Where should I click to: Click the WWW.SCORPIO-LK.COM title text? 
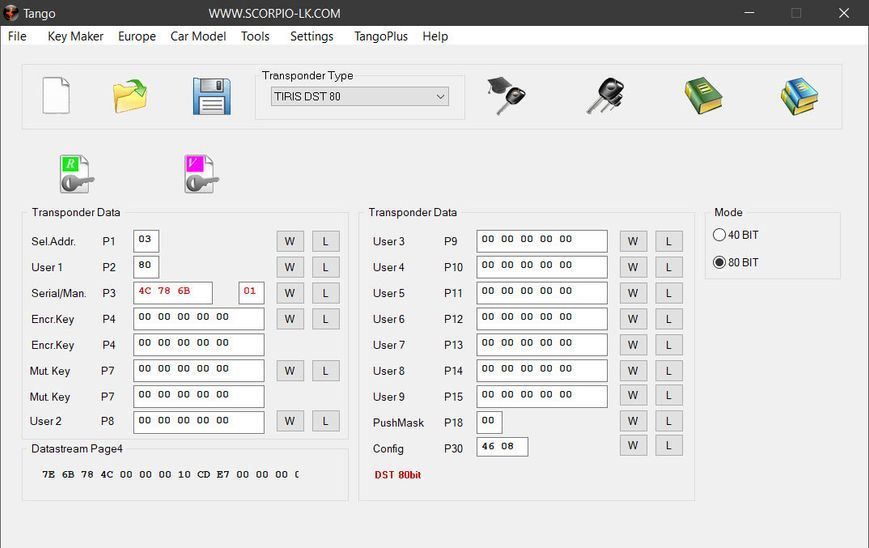[274, 13]
